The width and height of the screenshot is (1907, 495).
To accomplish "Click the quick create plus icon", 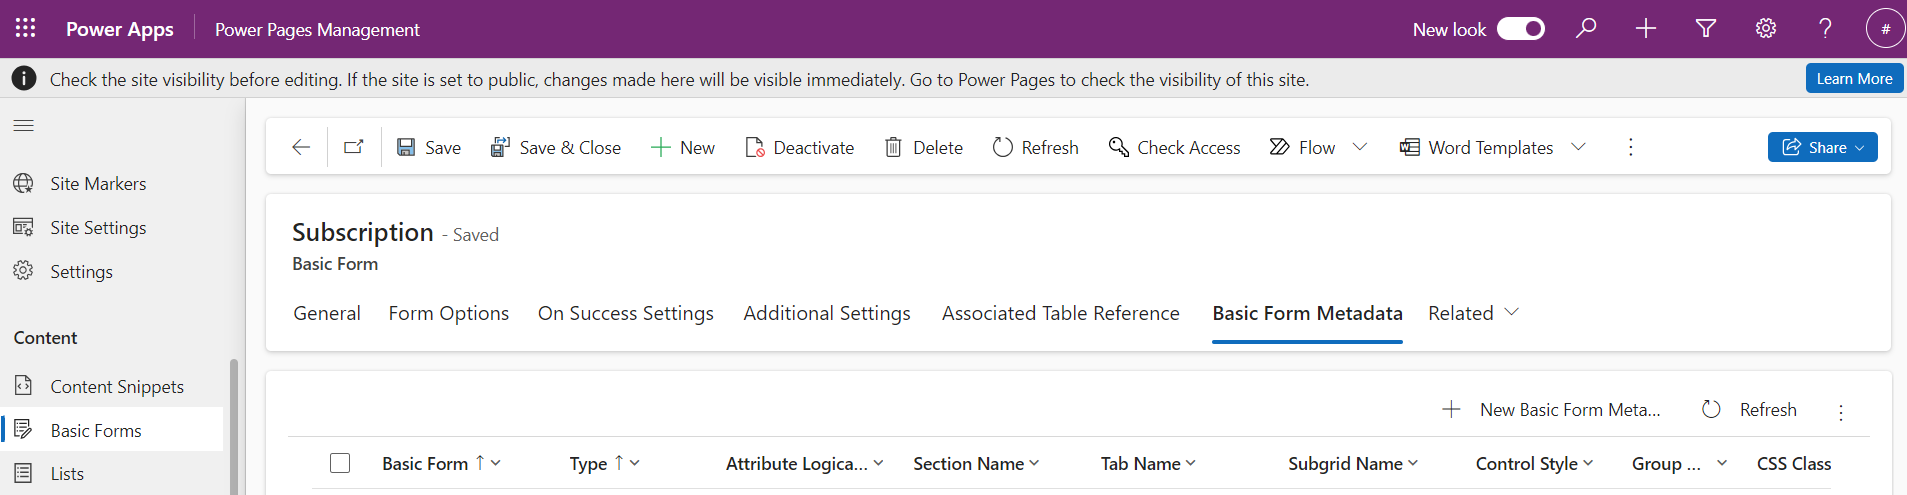I will pyautogui.click(x=1646, y=28).
